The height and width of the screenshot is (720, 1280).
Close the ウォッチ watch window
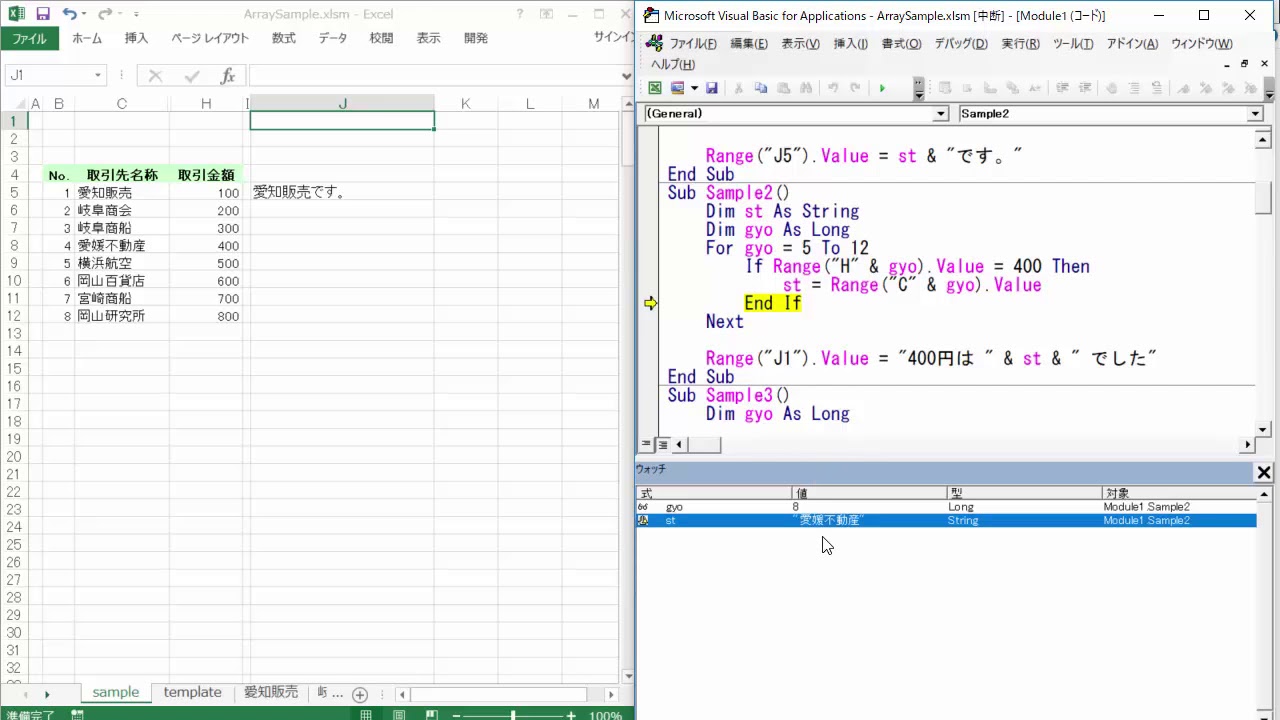pyautogui.click(x=1264, y=472)
